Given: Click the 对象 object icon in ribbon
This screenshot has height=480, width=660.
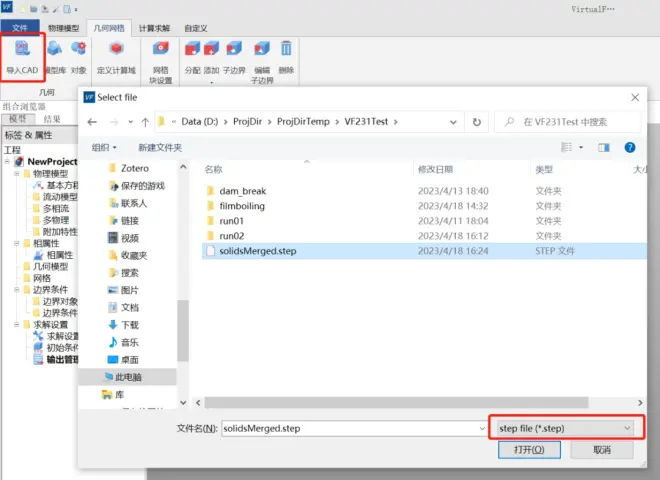Looking at the screenshot, I should (x=78, y=50).
